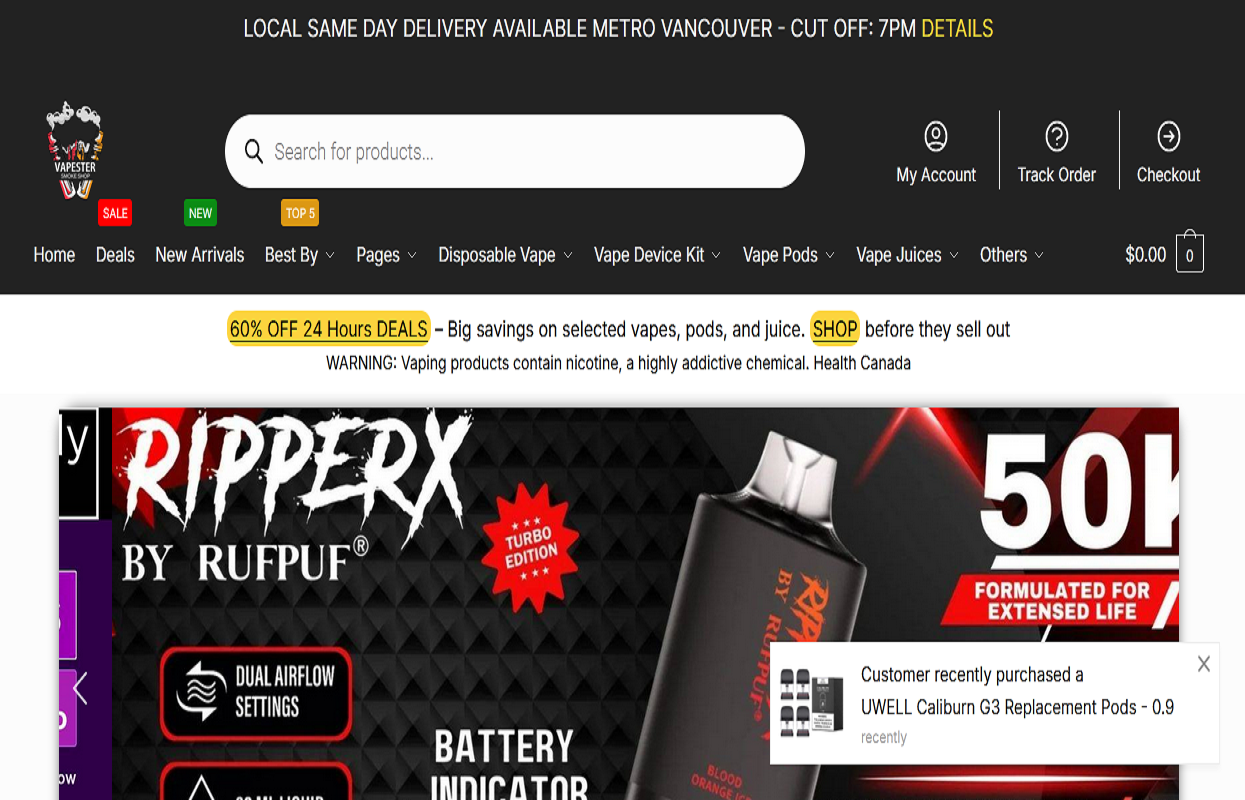1245x800 pixels.
Task: Expand the Best By dropdown menu
Action: [300, 255]
